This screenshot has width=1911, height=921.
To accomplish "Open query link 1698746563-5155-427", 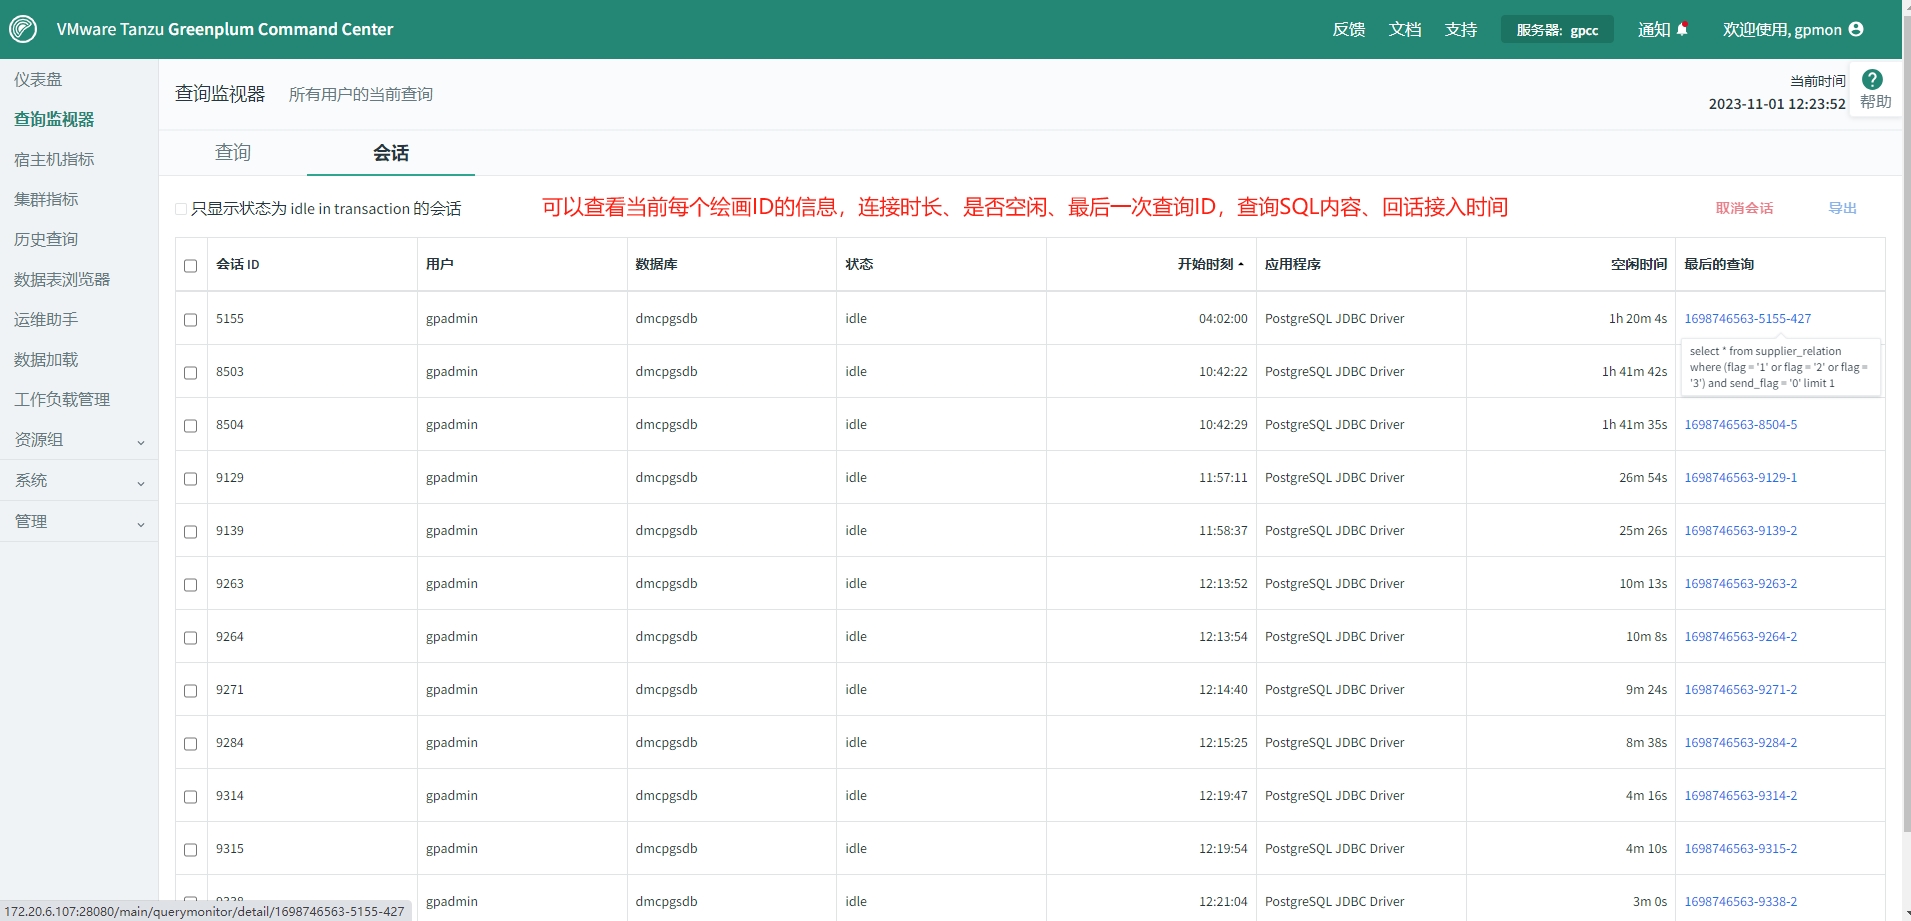I will [1746, 318].
